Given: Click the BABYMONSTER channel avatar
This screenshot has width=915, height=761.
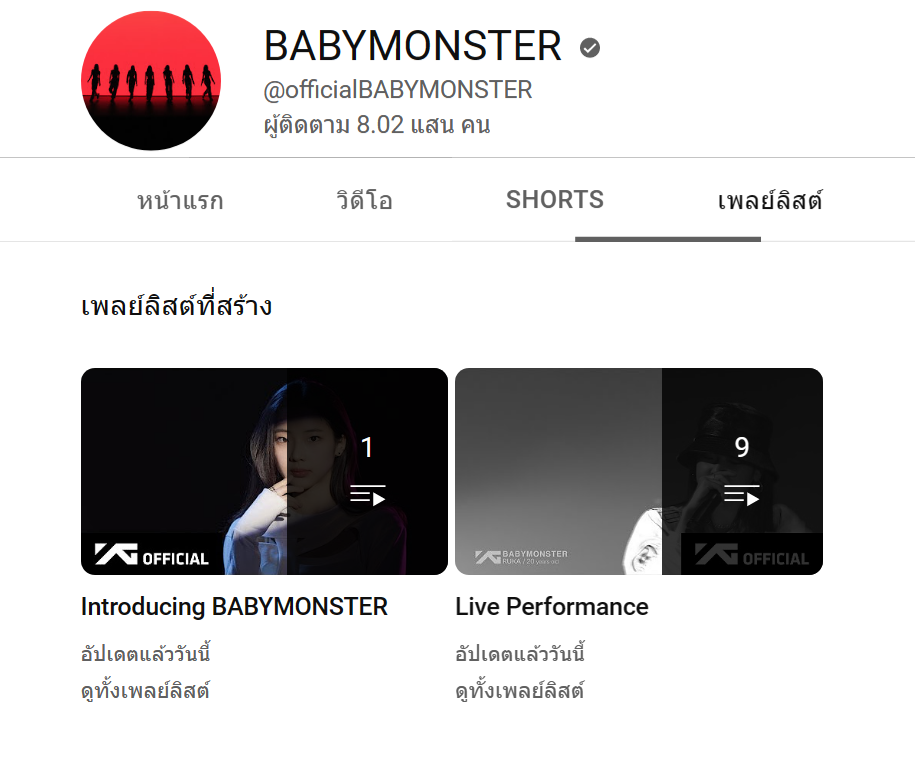Looking at the screenshot, I should 151,81.
